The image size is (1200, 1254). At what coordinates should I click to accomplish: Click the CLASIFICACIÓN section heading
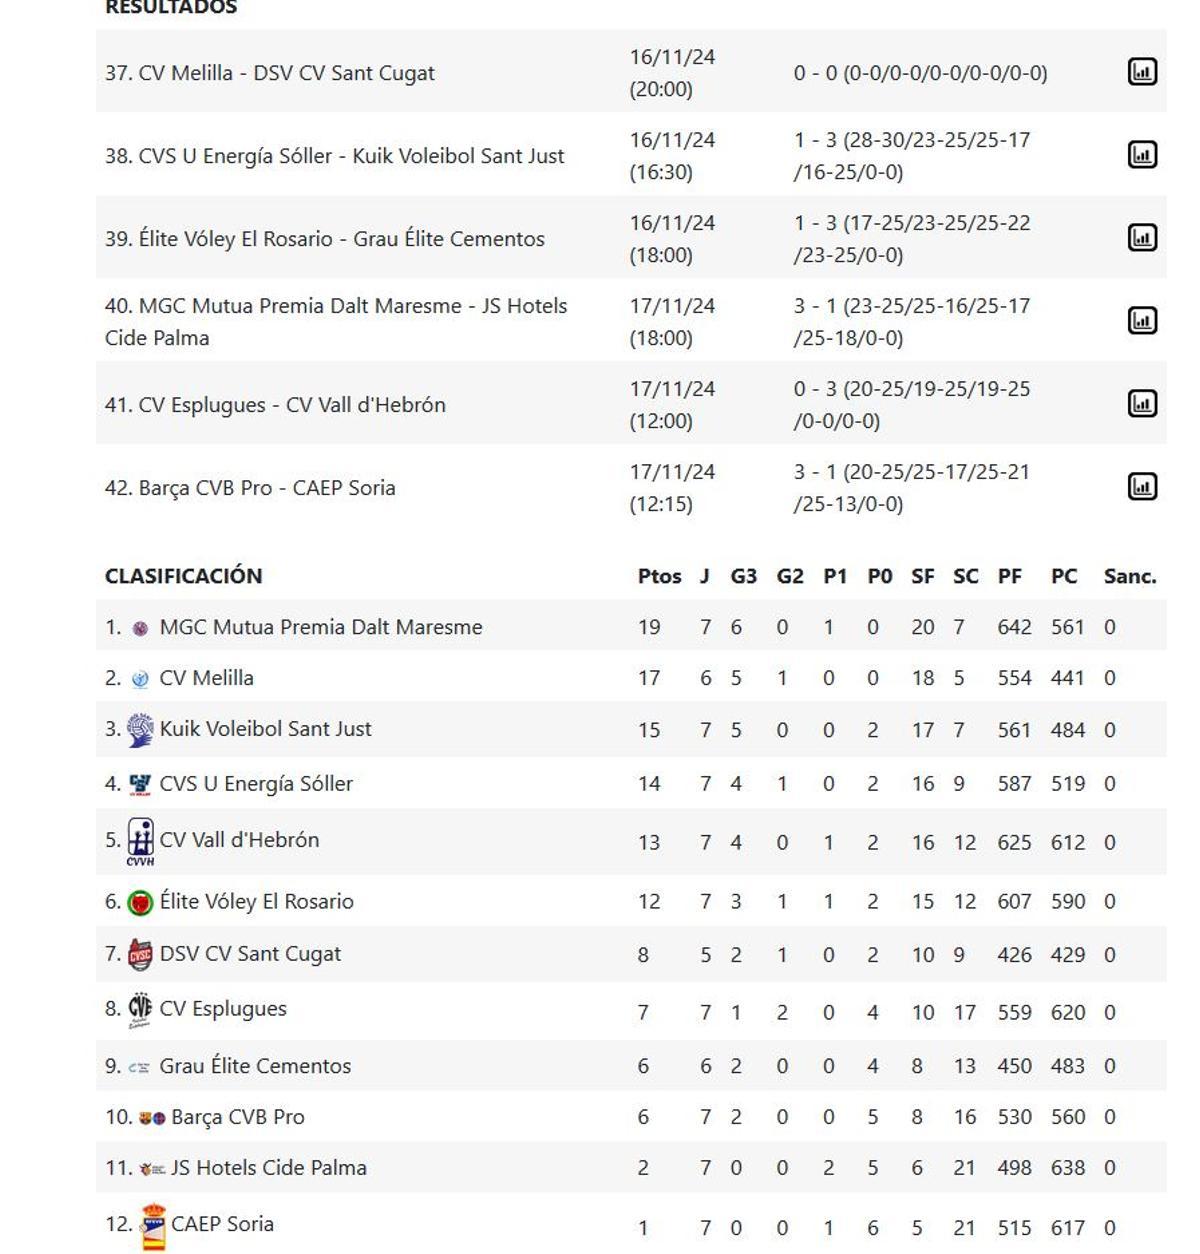184,576
